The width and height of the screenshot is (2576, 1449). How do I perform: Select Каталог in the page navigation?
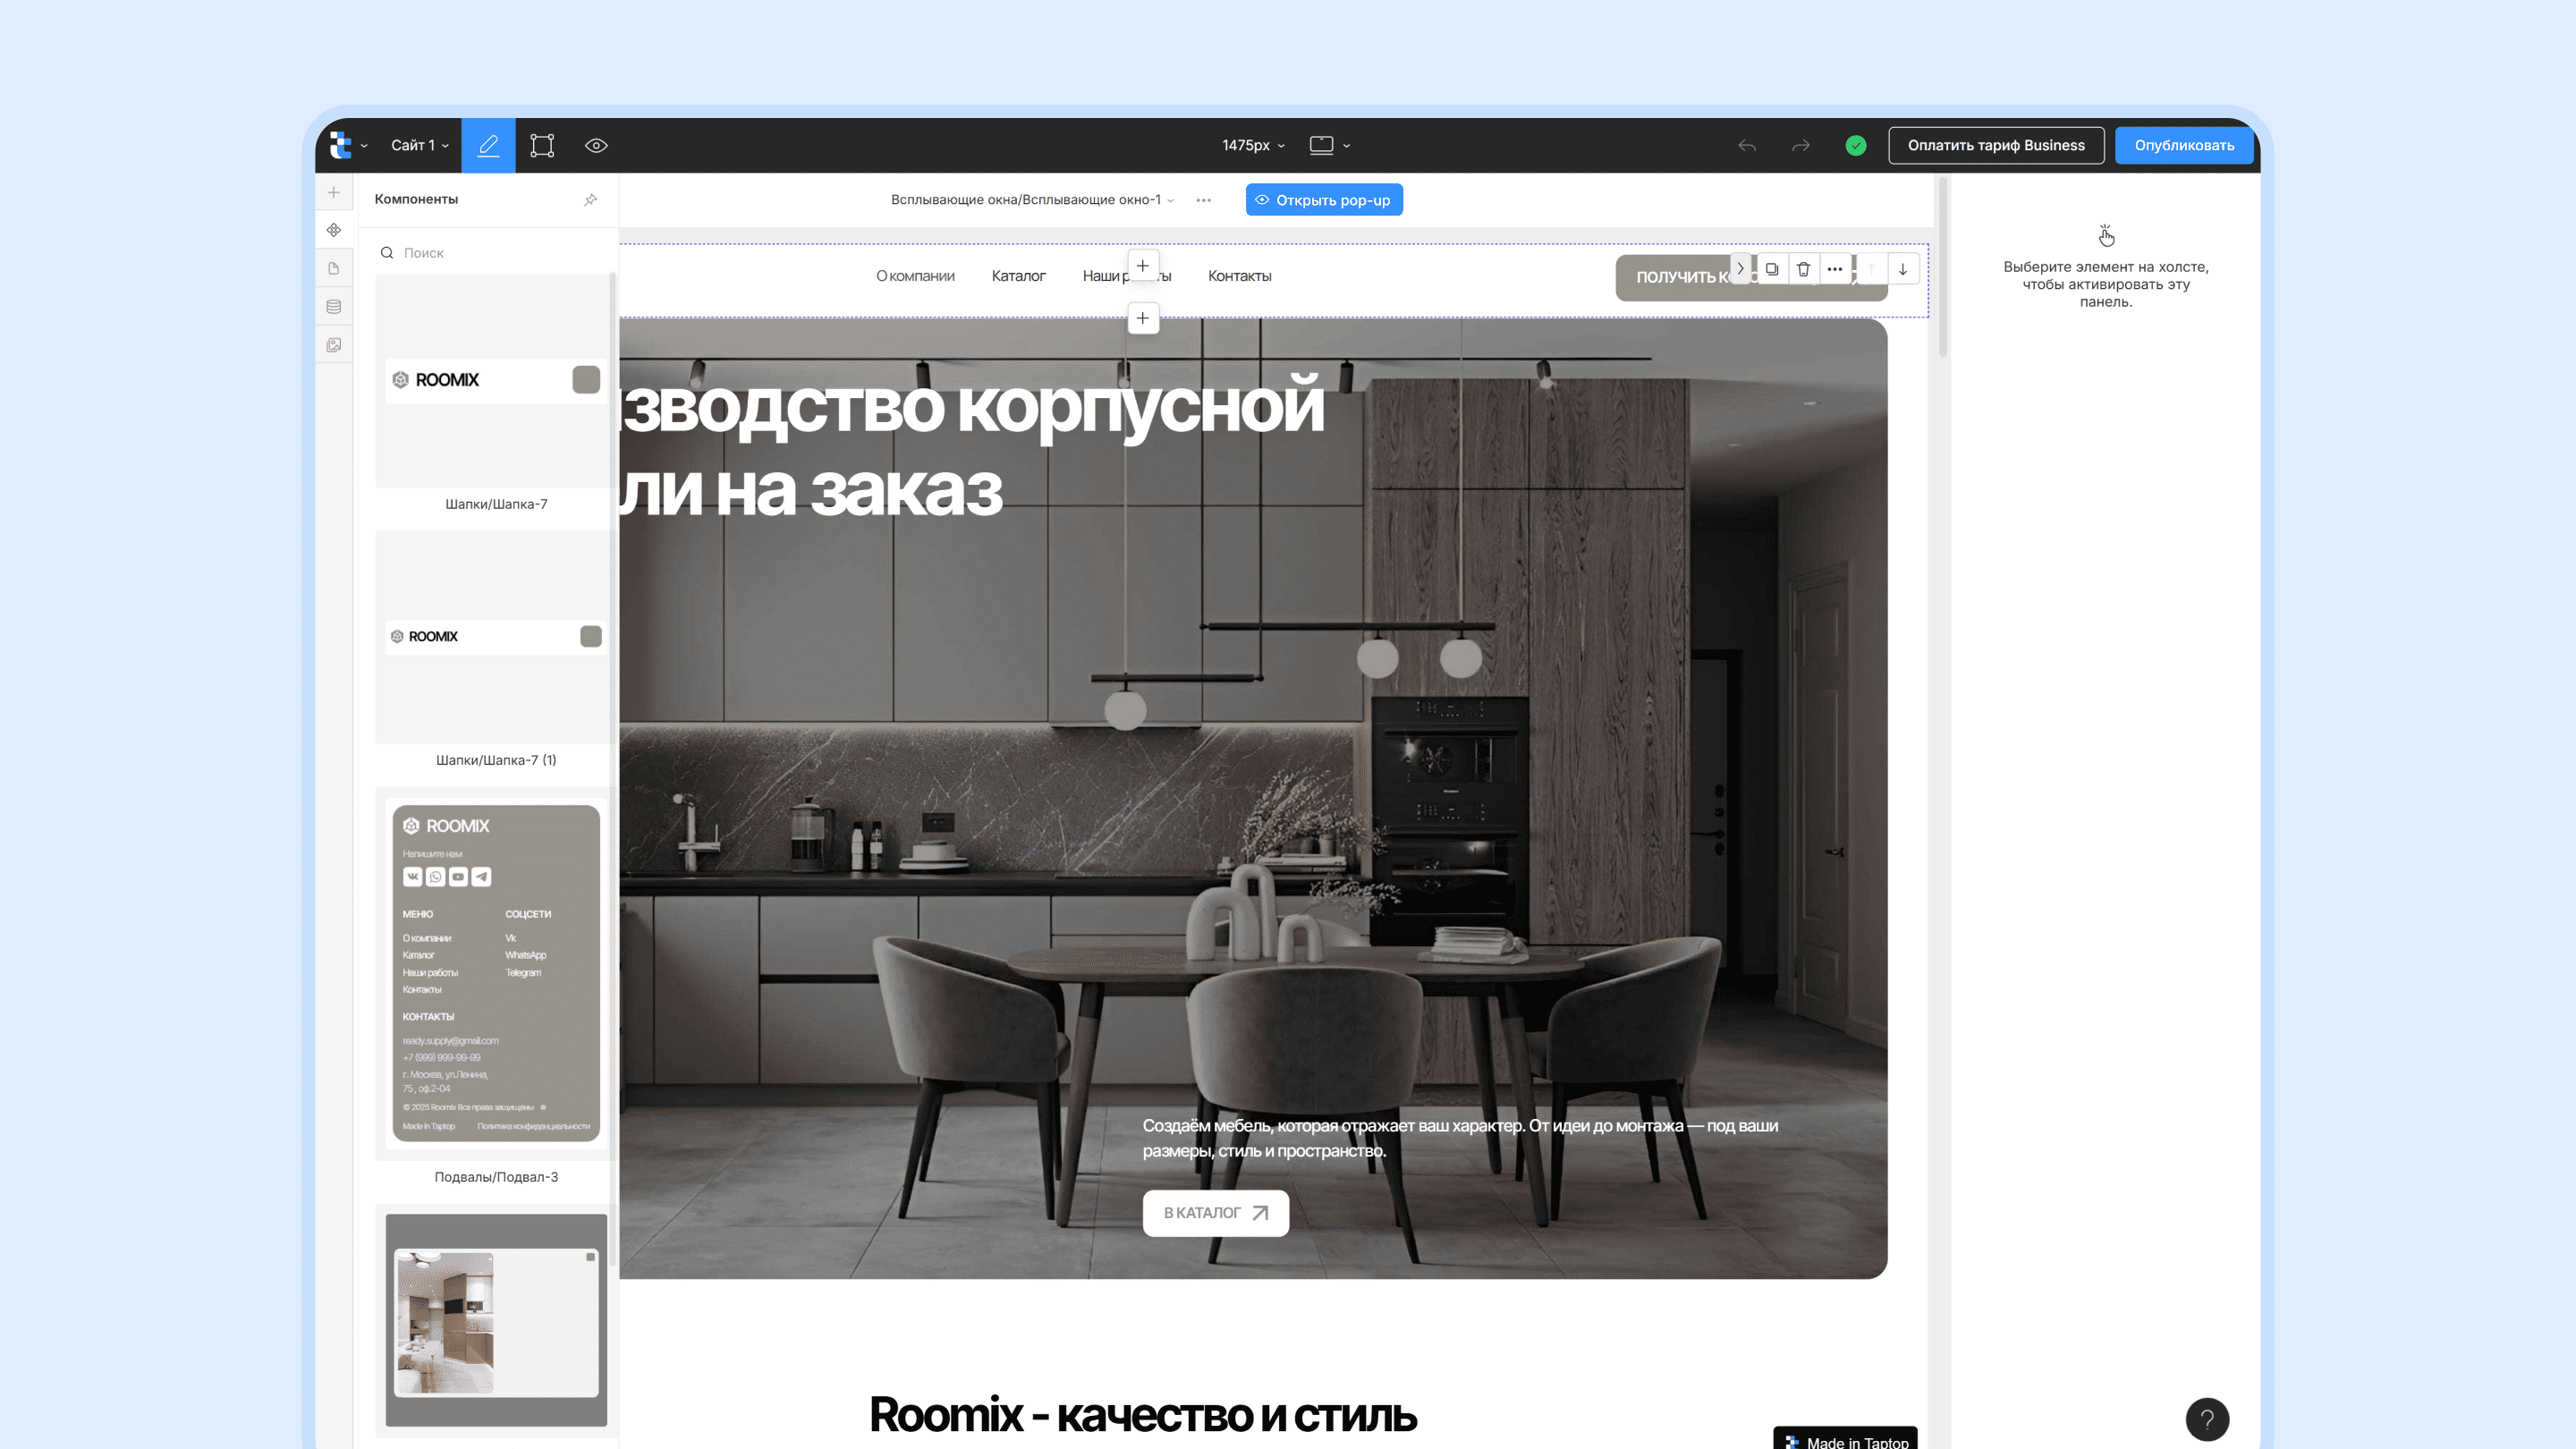[1019, 276]
